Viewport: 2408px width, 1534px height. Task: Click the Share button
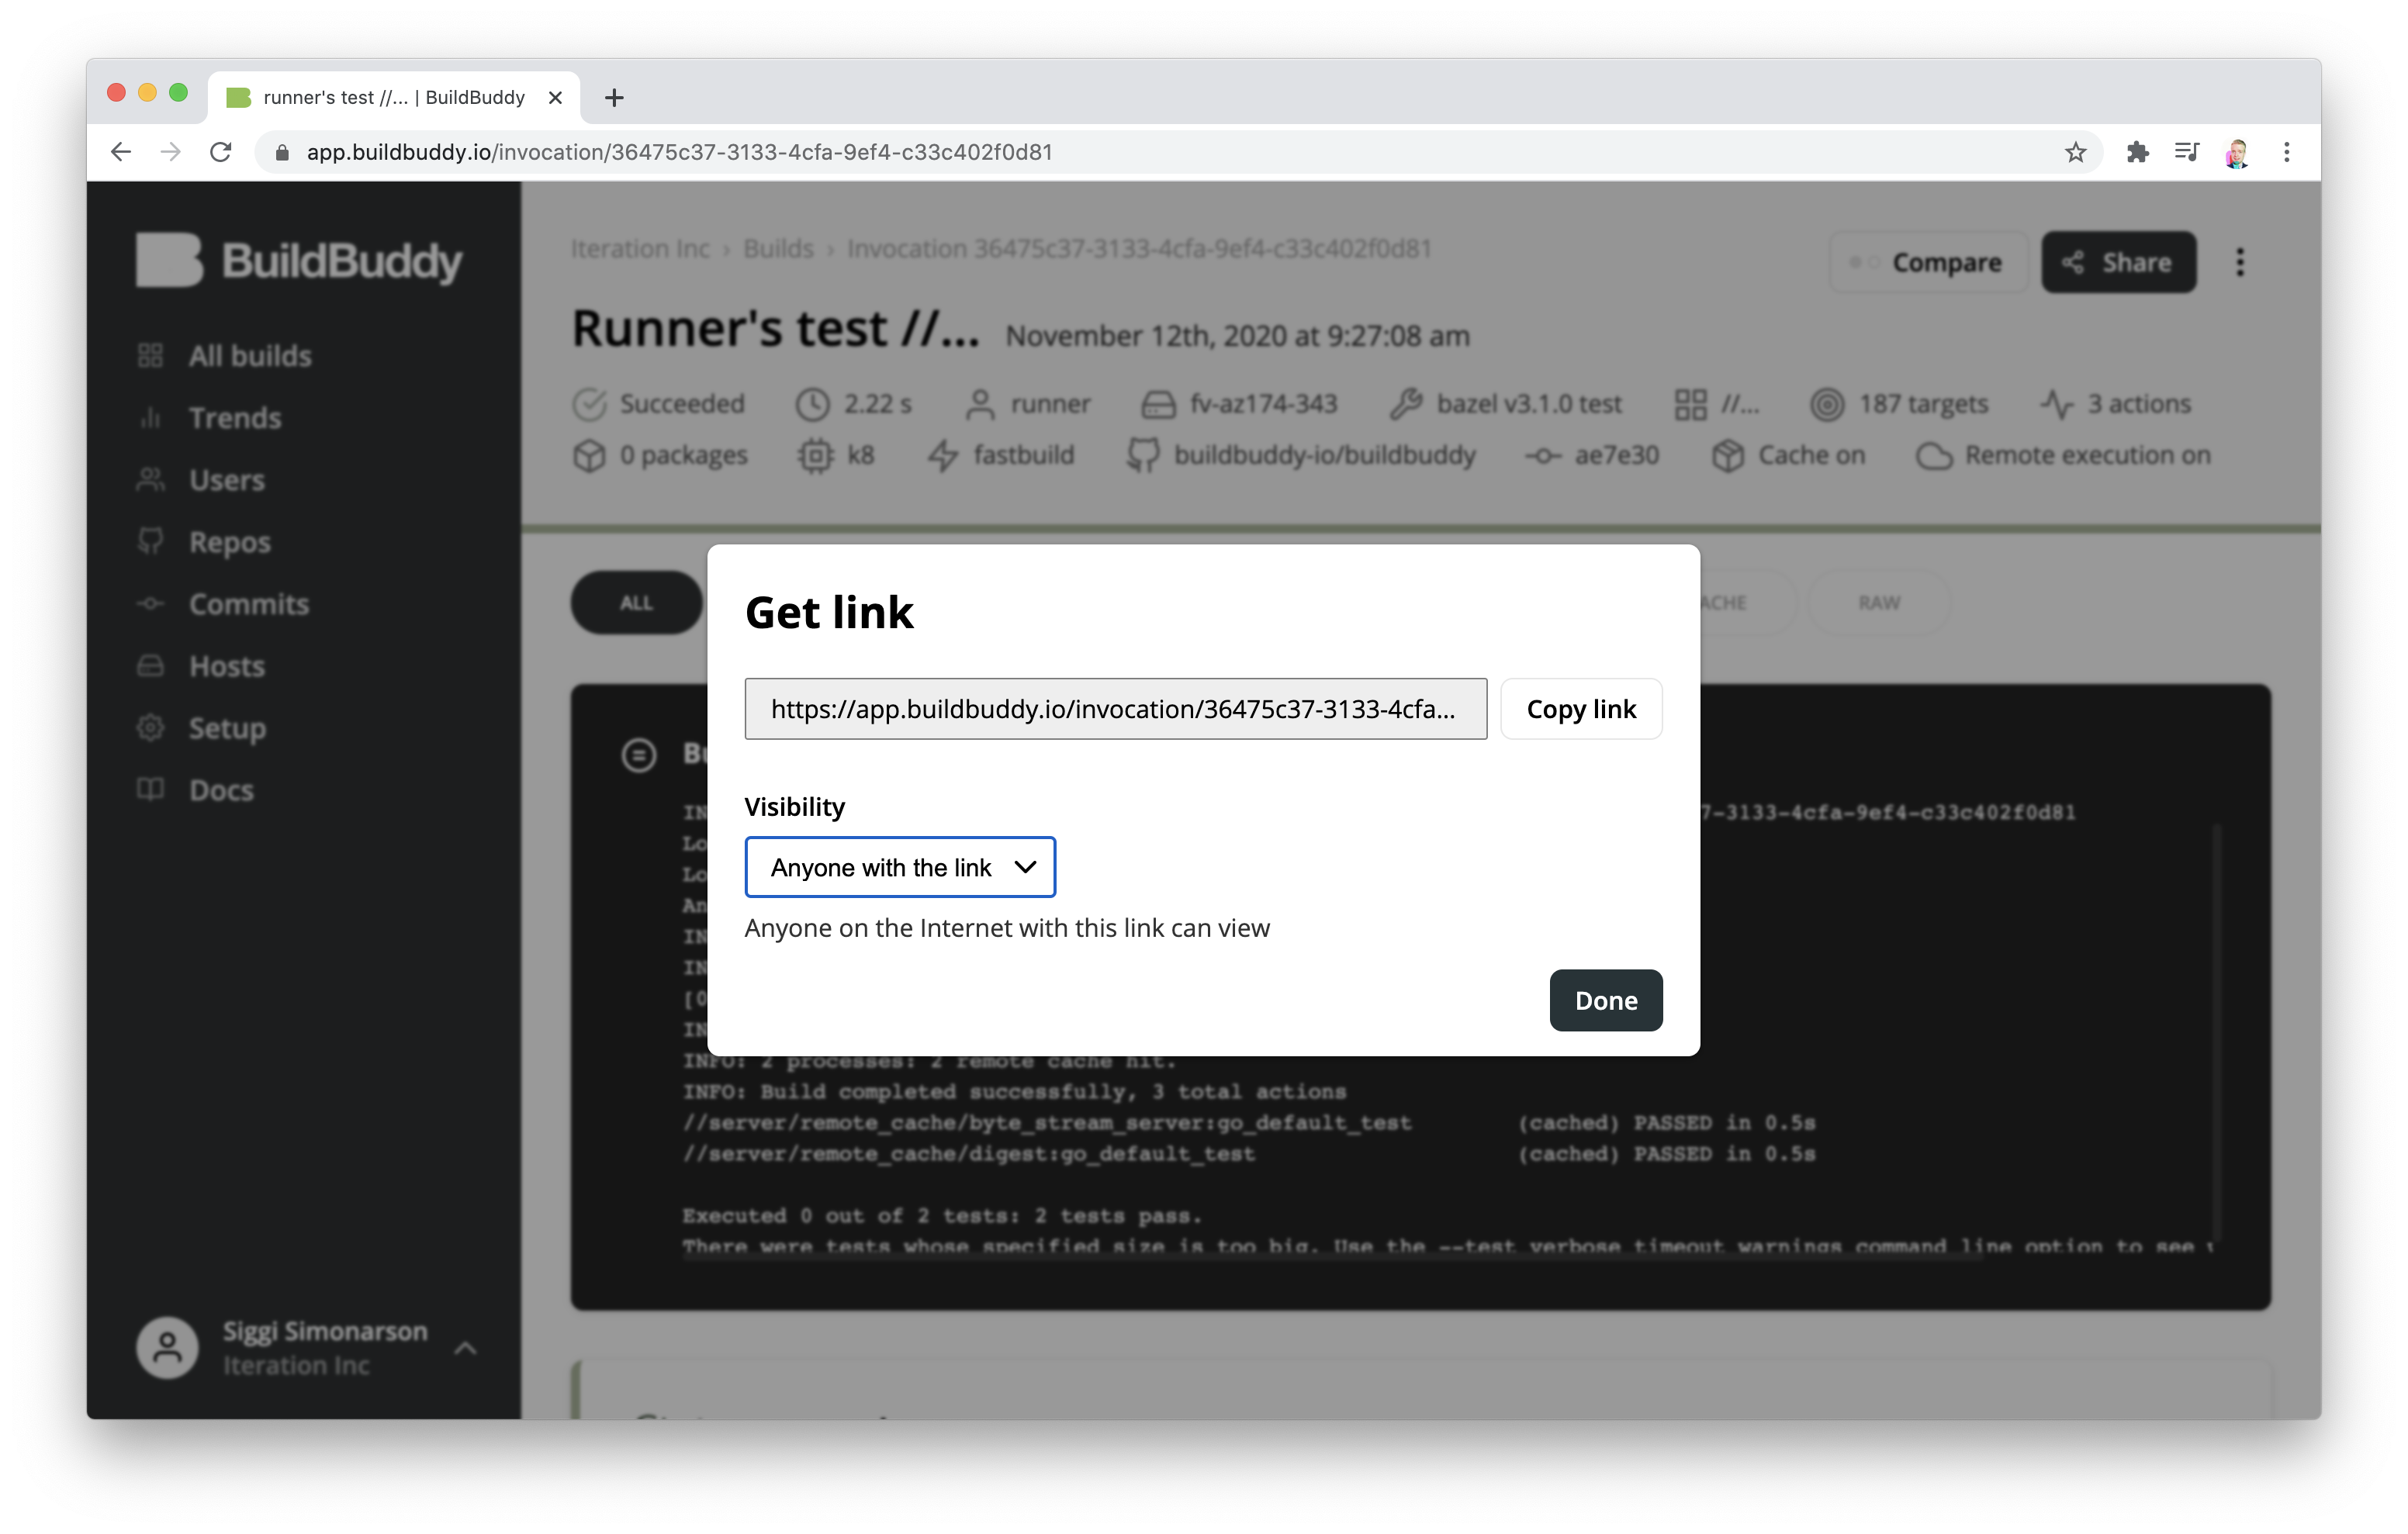[2118, 262]
